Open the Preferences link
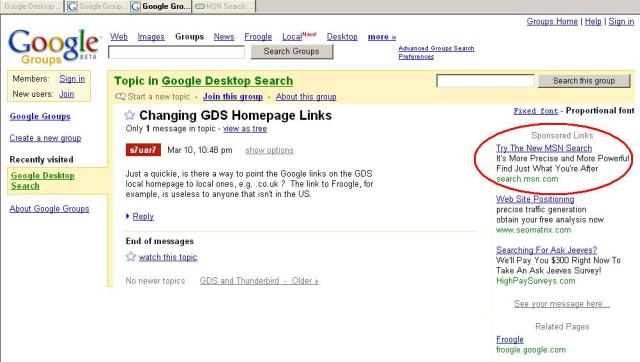The image size is (640, 362). (416, 56)
